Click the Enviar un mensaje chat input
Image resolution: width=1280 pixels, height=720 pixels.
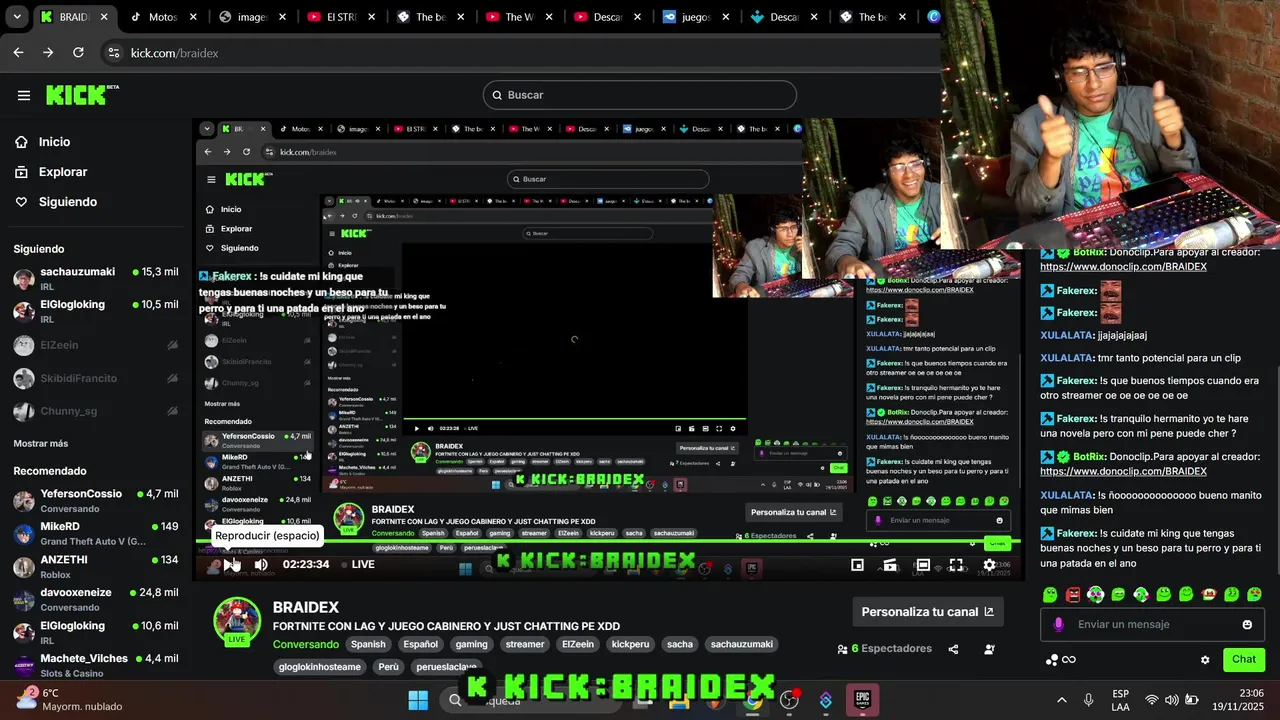tap(1150, 625)
